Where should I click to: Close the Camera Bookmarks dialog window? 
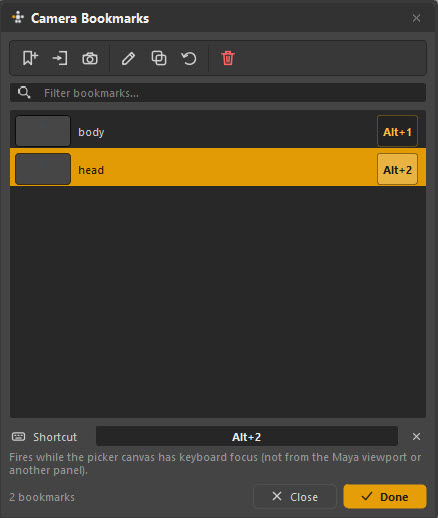point(416,18)
